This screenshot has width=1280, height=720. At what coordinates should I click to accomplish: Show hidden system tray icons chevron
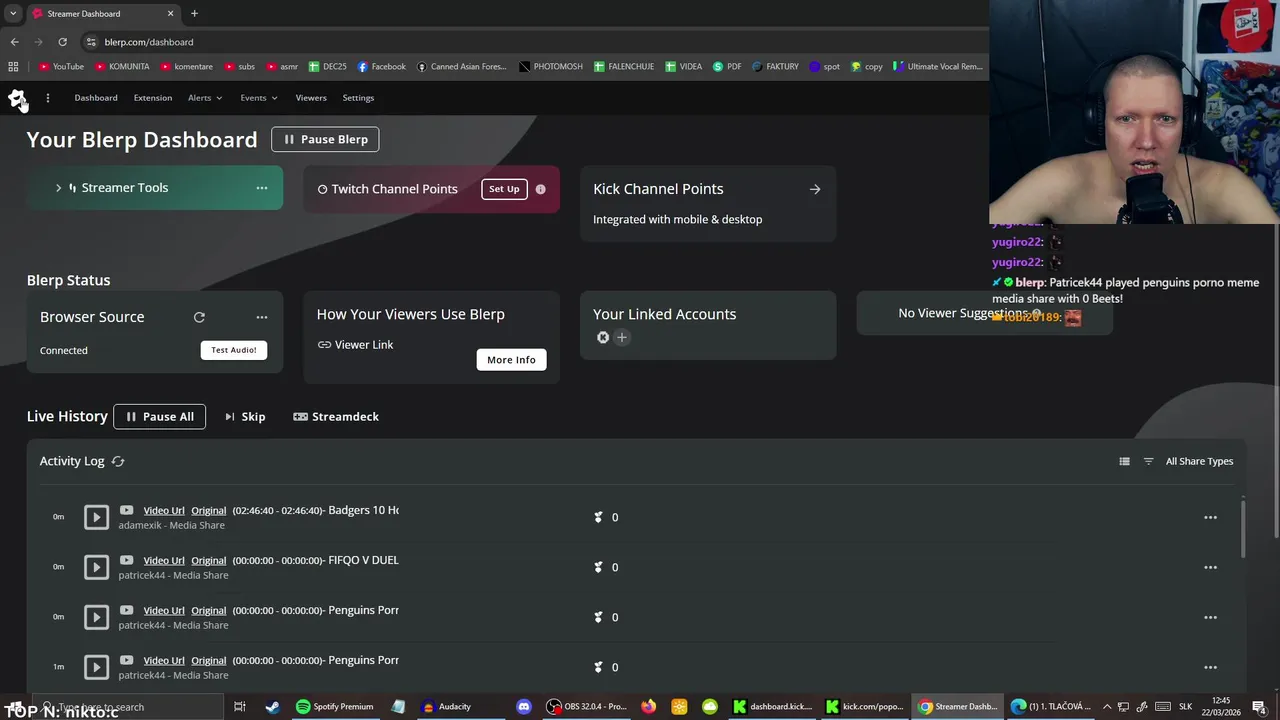pyautogui.click(x=1107, y=707)
